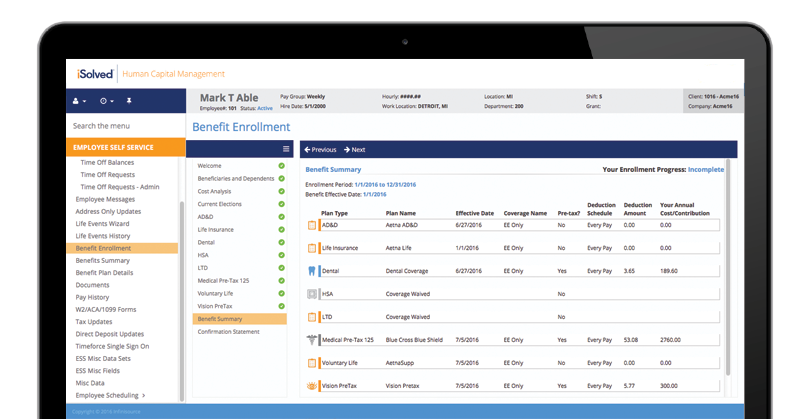Open Address Only Updates
802x419 pixels.
pos(108,211)
